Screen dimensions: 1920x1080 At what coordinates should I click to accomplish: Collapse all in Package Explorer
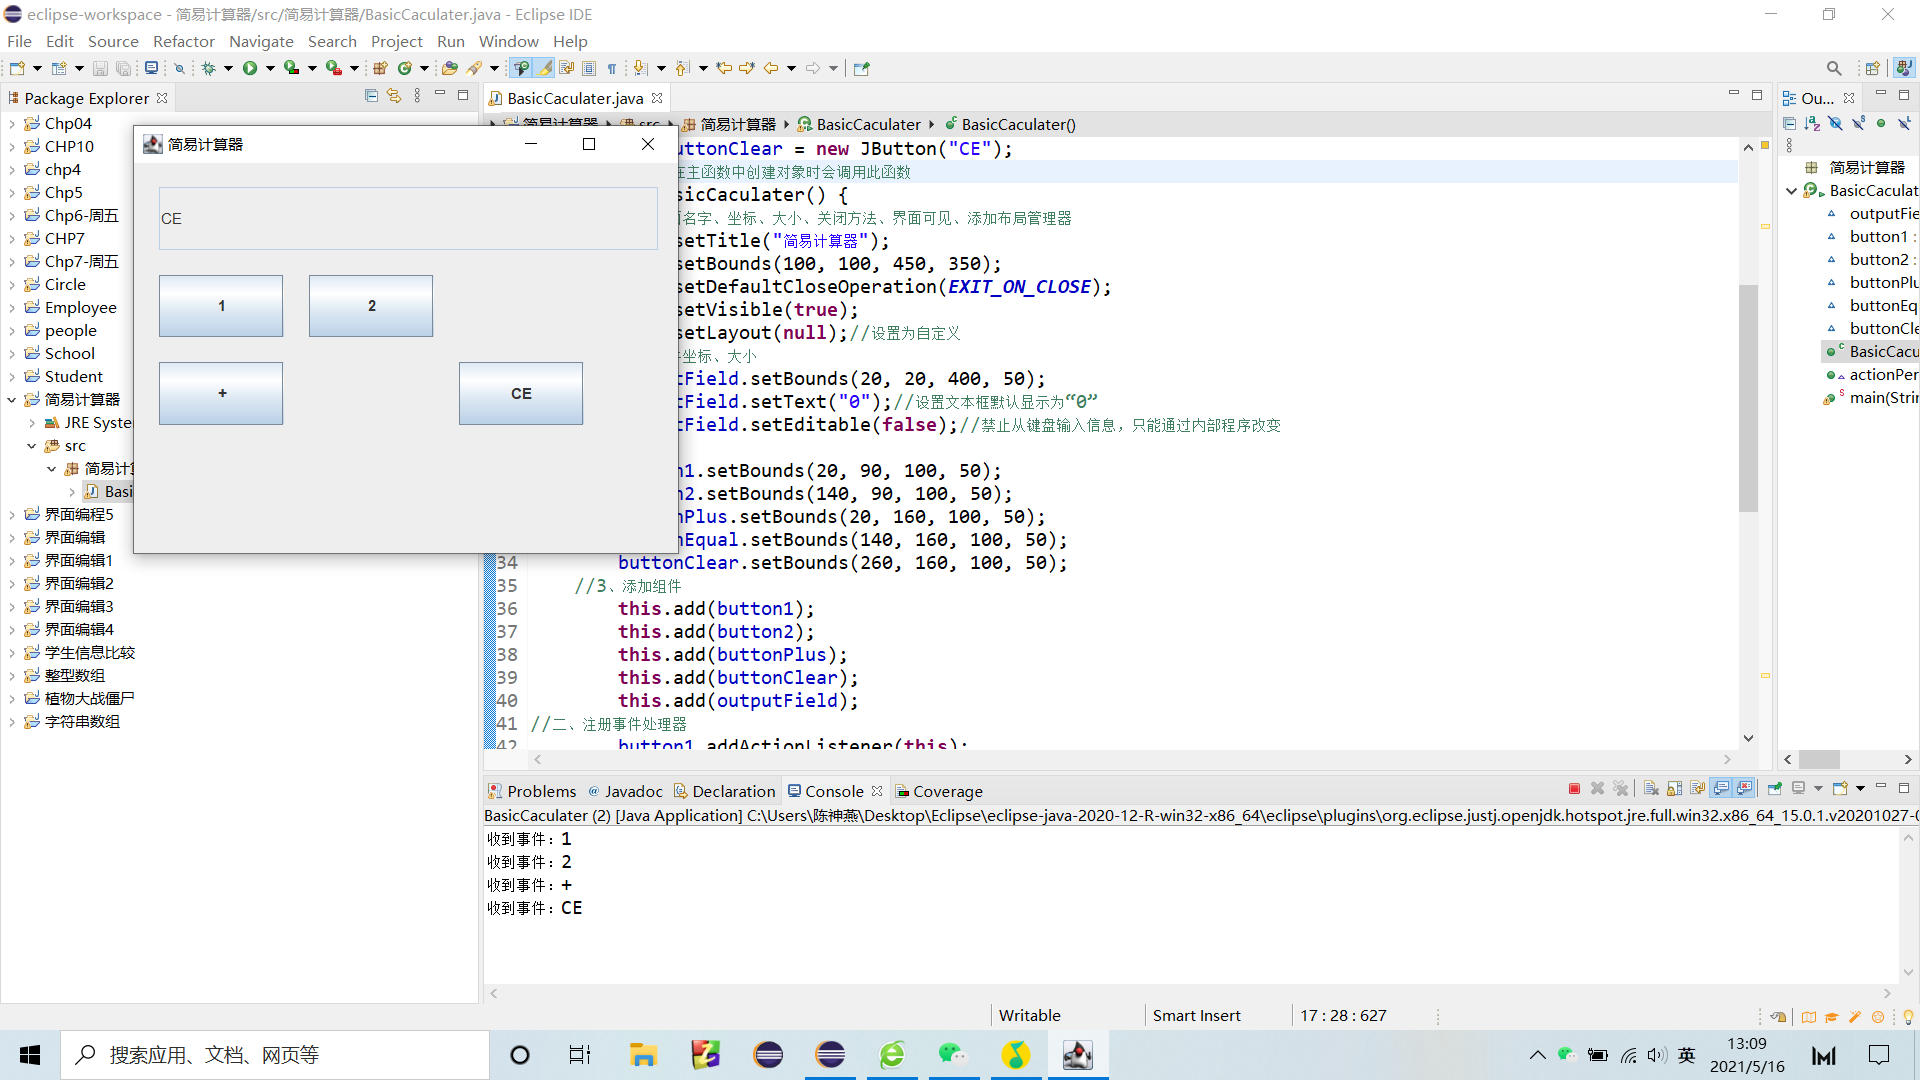371,96
